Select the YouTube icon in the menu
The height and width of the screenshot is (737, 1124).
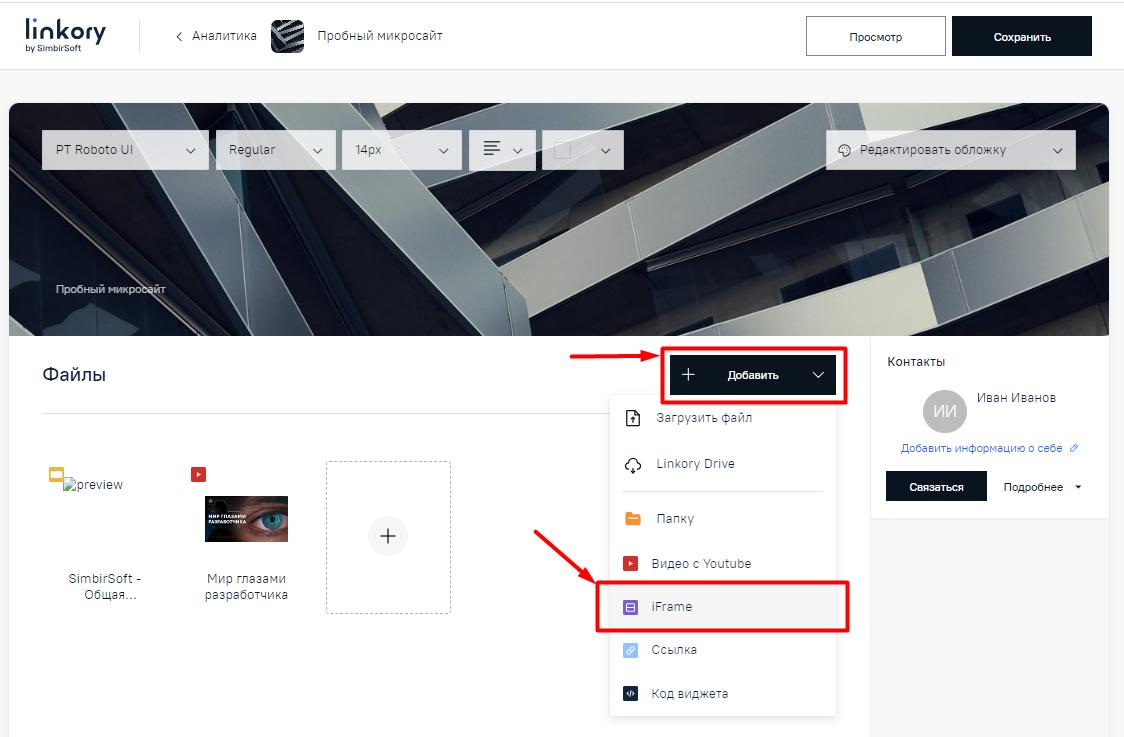[631, 563]
